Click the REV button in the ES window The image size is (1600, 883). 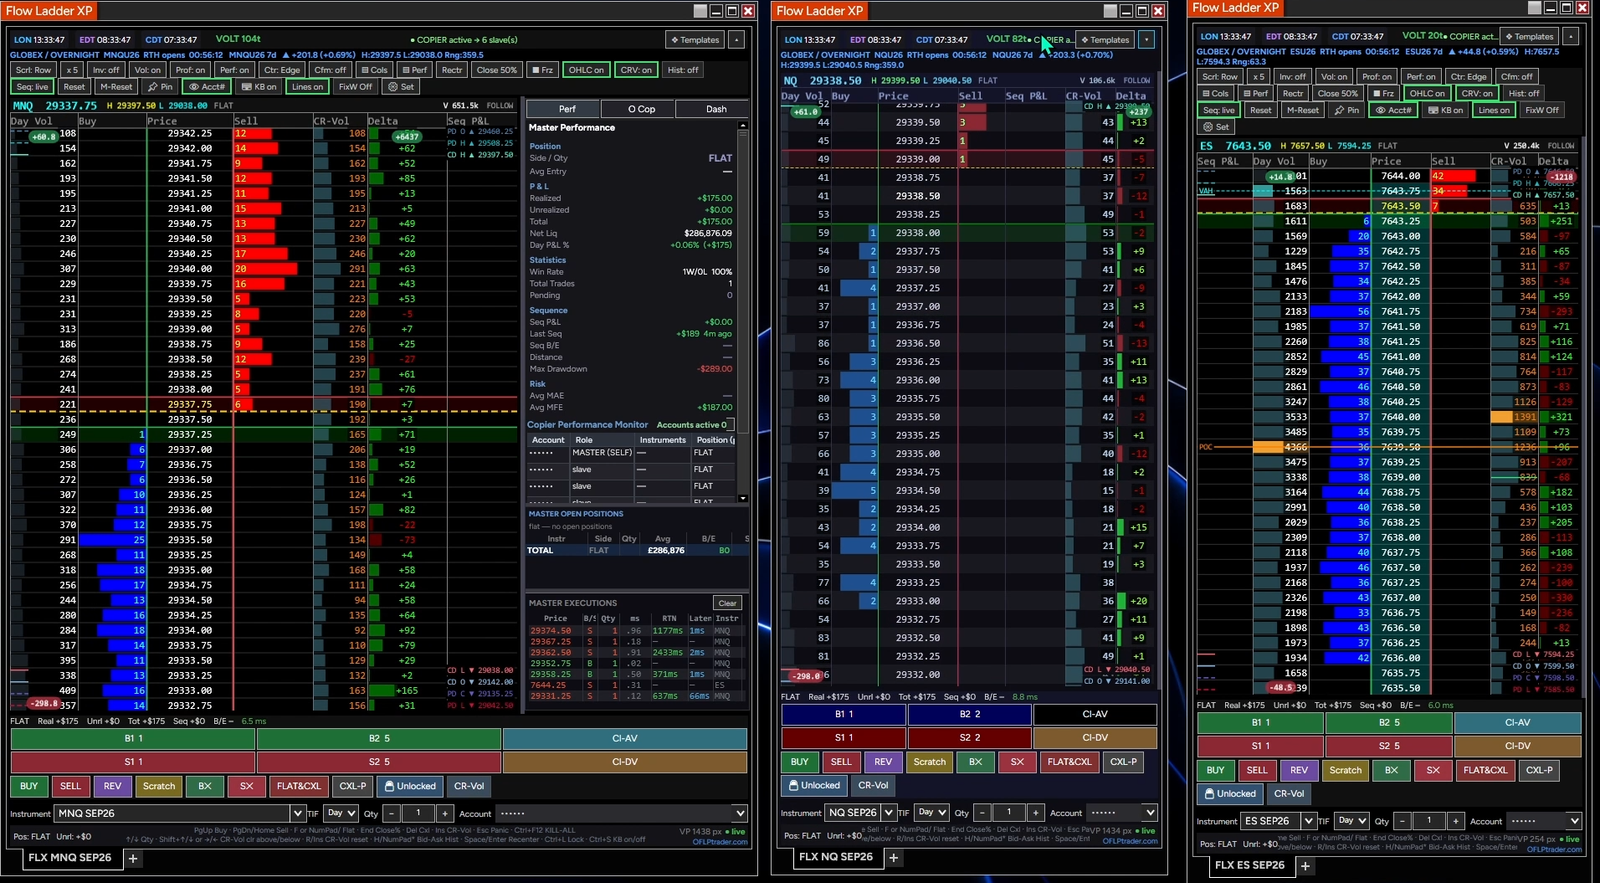click(x=1298, y=770)
